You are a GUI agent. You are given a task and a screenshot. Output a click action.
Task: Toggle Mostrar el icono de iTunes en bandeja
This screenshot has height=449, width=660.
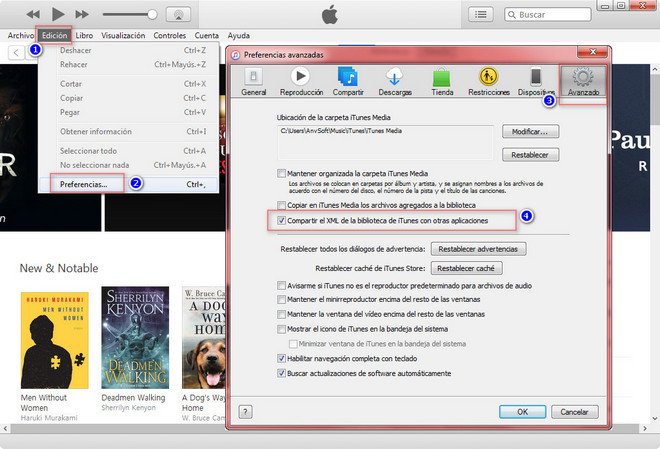(x=281, y=329)
